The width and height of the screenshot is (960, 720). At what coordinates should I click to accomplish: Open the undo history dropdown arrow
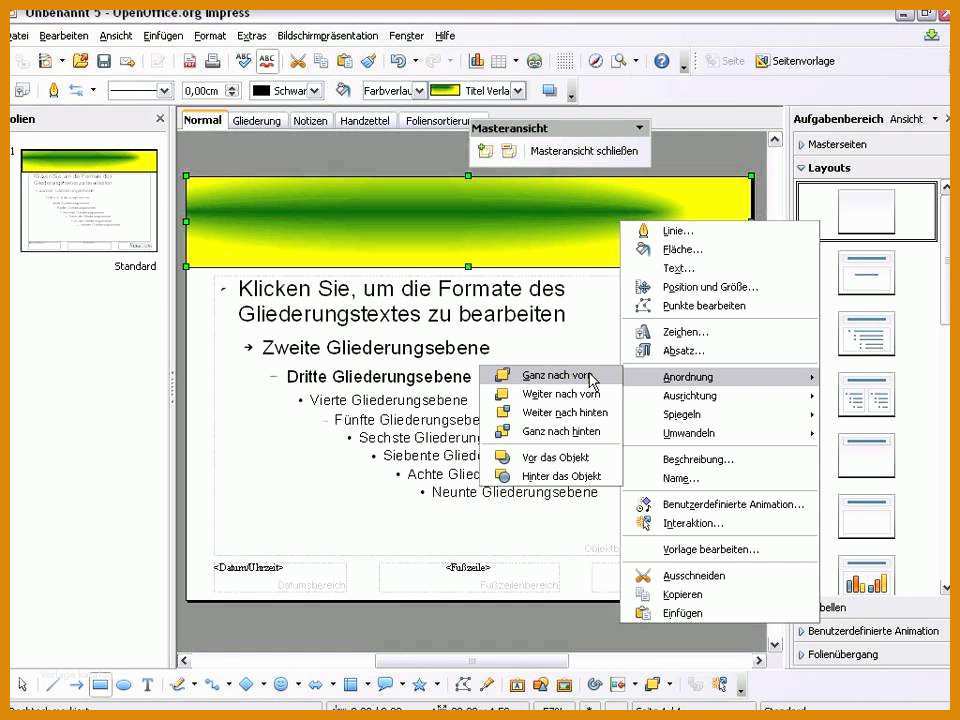(x=415, y=61)
